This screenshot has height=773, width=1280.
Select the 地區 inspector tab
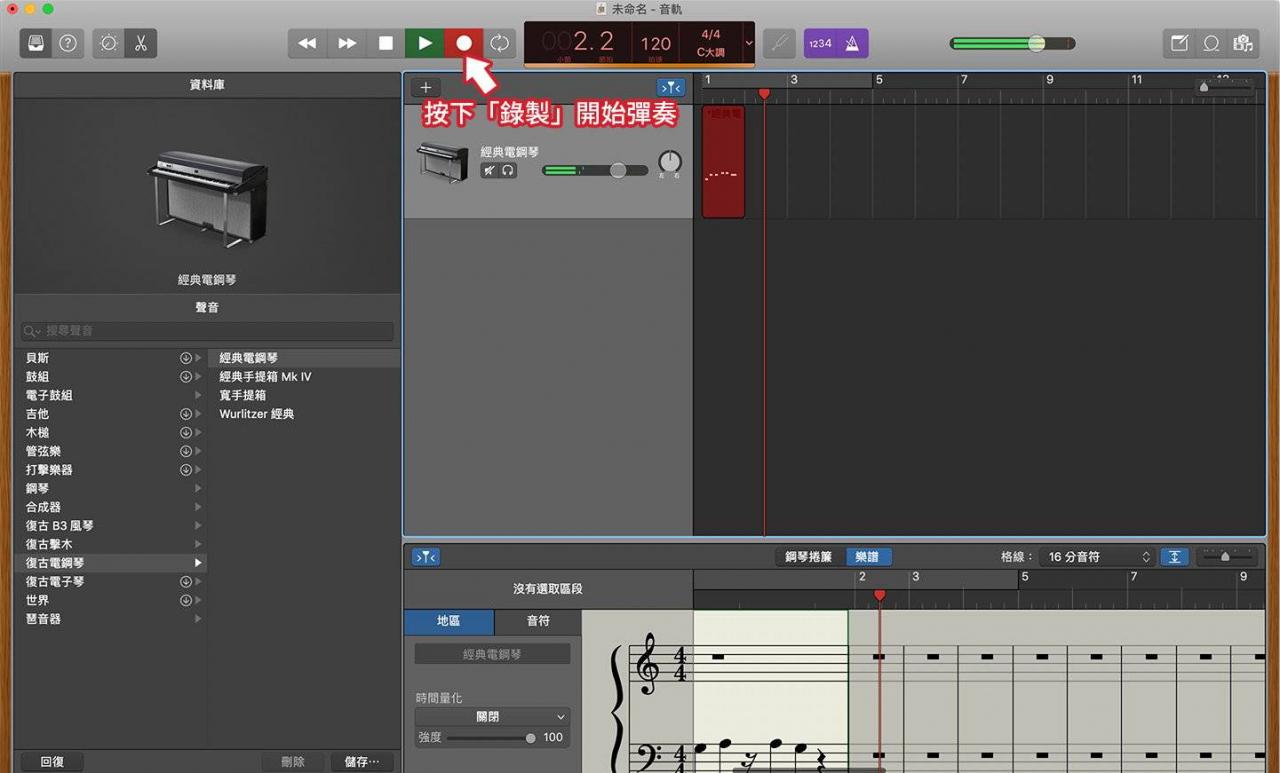click(x=449, y=621)
